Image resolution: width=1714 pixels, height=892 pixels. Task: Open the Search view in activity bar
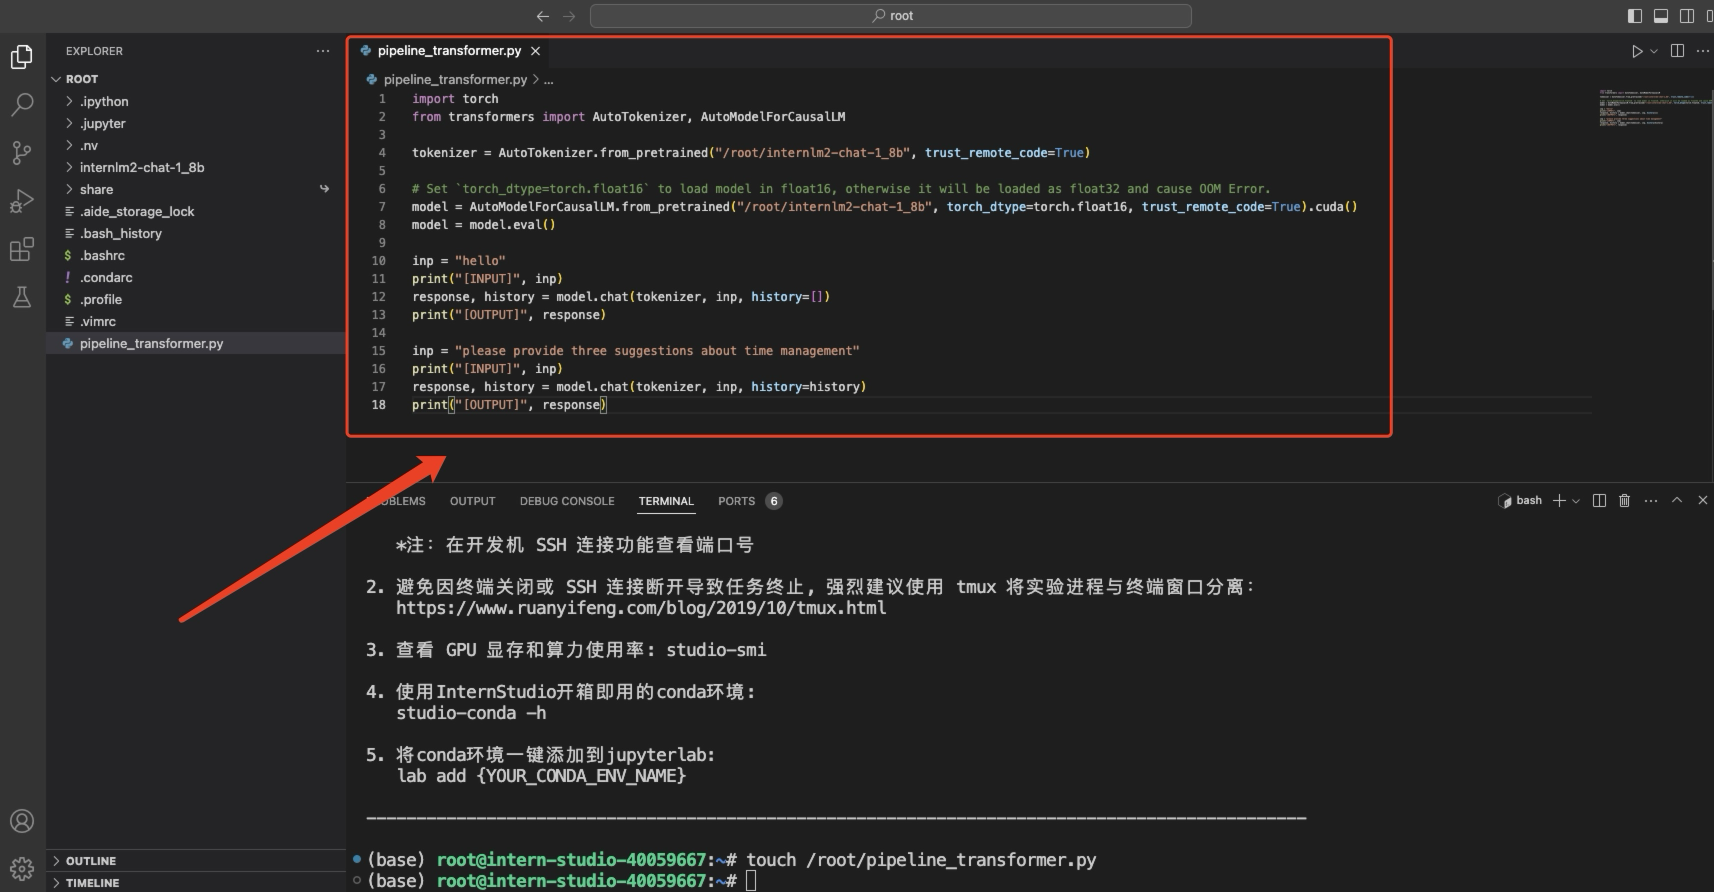coord(22,105)
